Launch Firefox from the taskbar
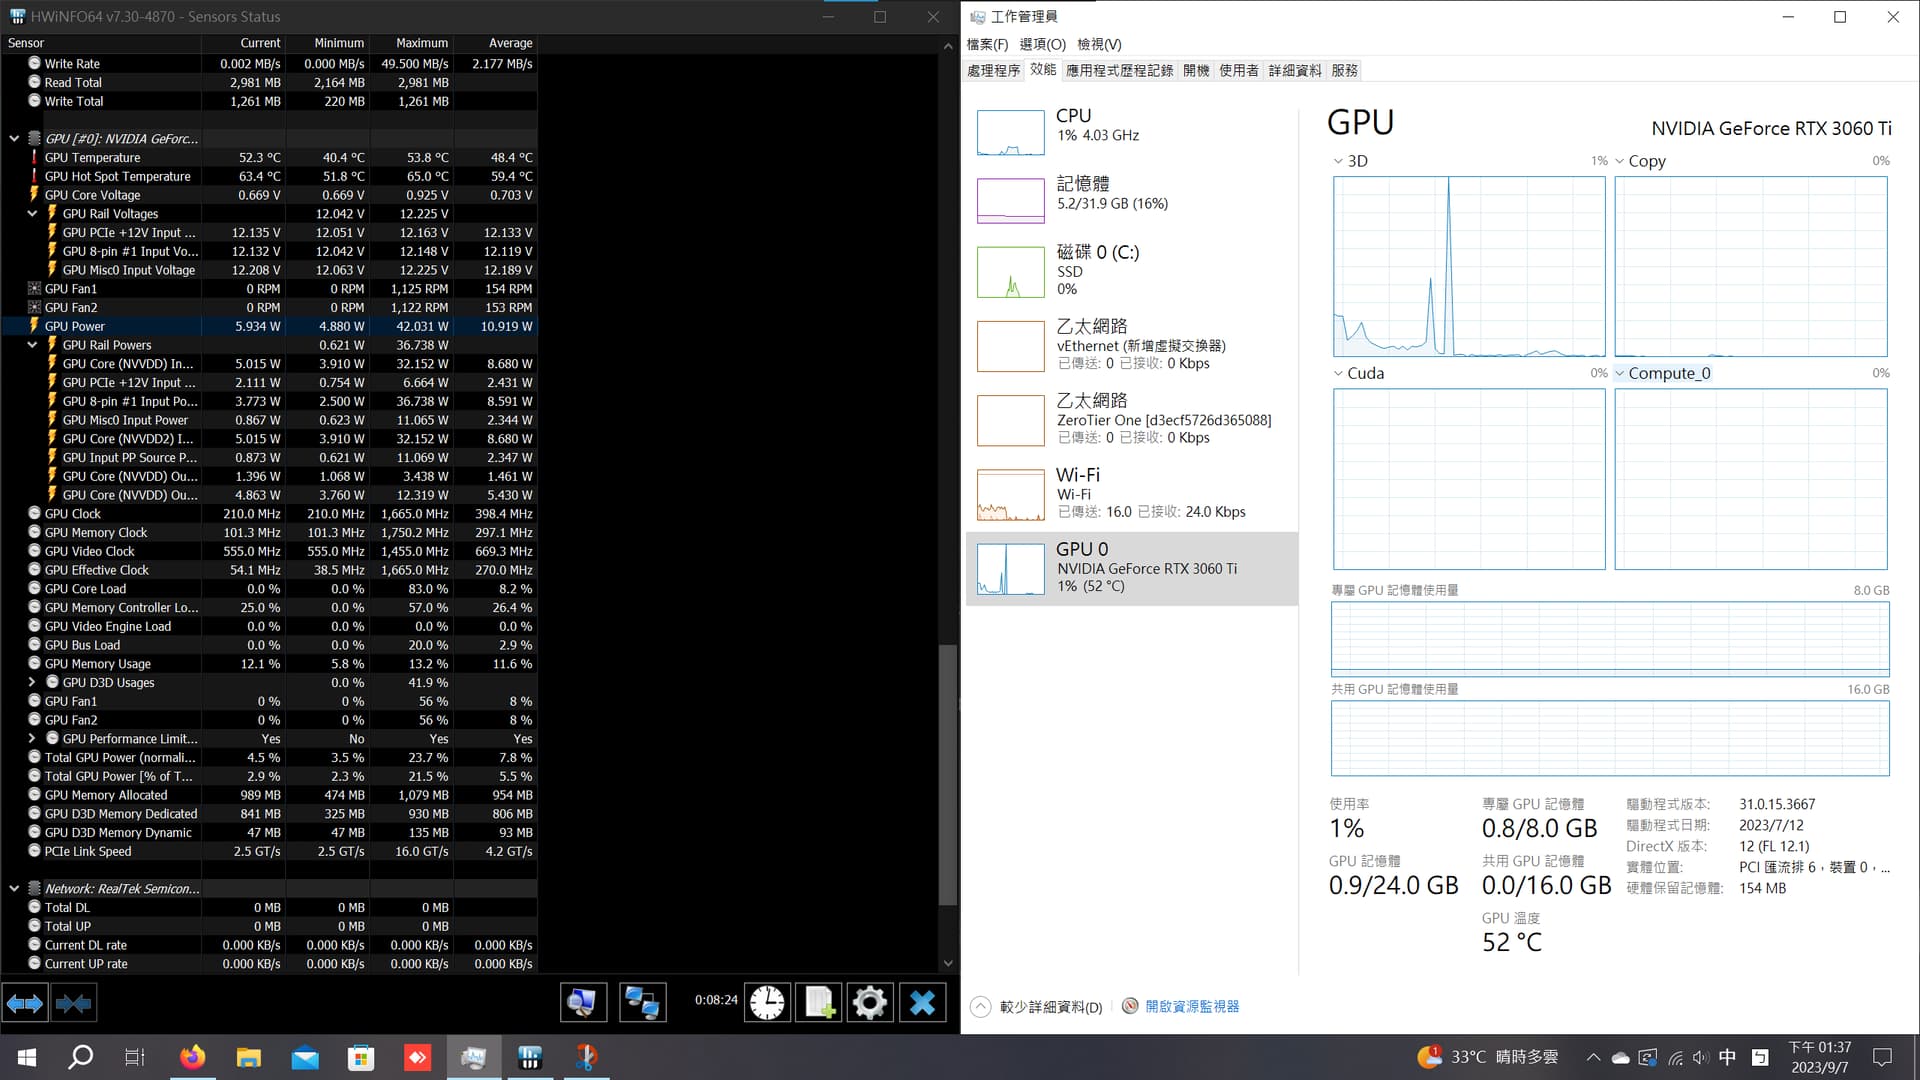The image size is (1920, 1080). pyautogui.click(x=192, y=1057)
